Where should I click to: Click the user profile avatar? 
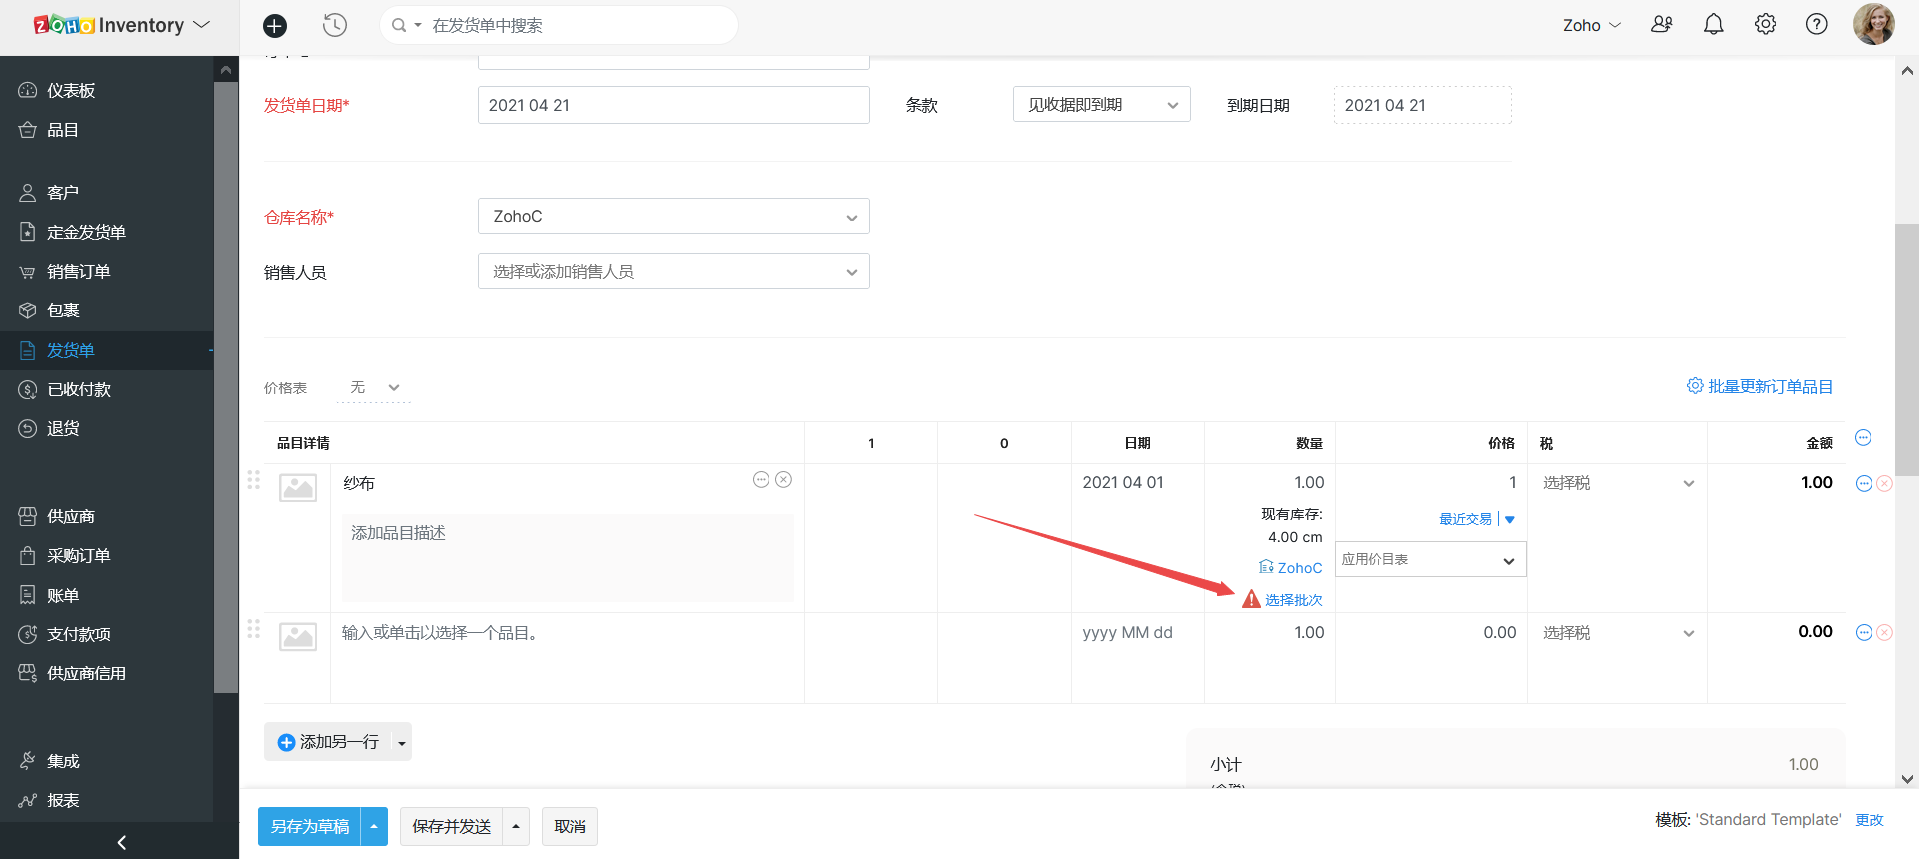click(x=1873, y=24)
